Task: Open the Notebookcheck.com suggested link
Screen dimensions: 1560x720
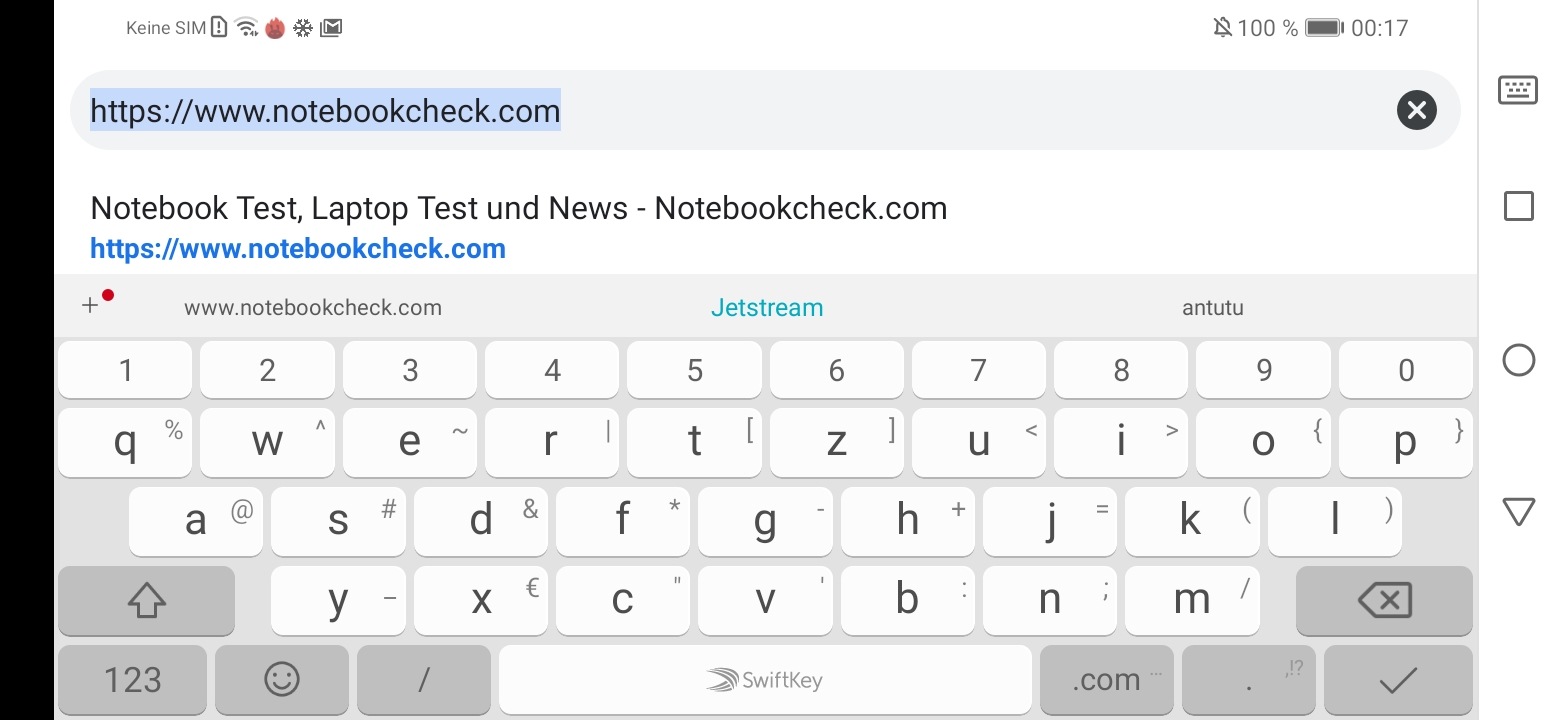Action: [x=518, y=227]
